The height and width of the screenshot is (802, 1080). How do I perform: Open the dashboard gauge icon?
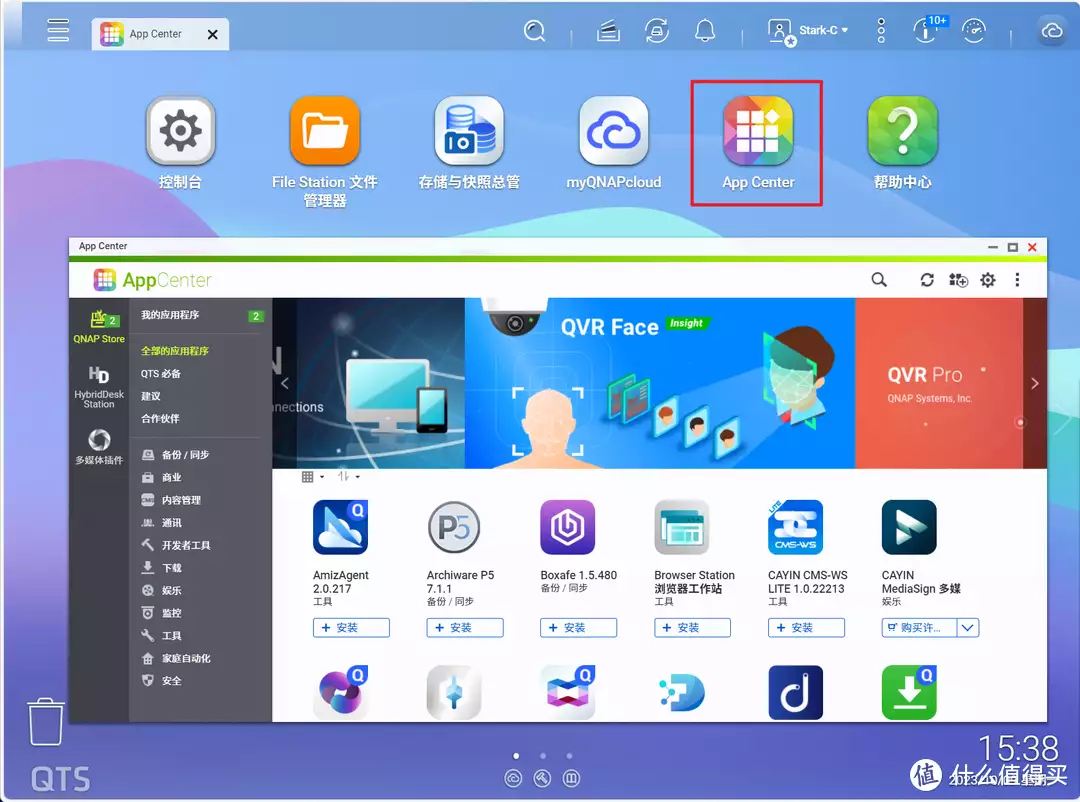(974, 30)
